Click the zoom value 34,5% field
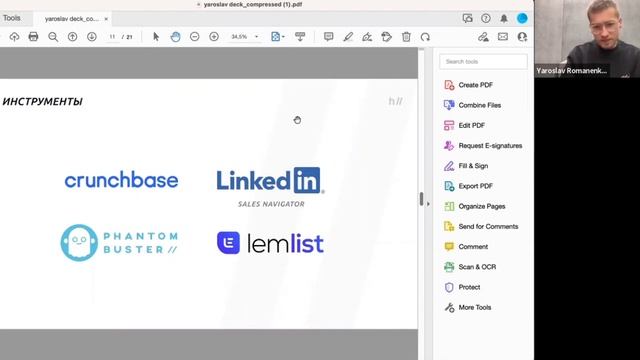Screen dimensions: 640x360 pyautogui.click(x=240, y=37)
